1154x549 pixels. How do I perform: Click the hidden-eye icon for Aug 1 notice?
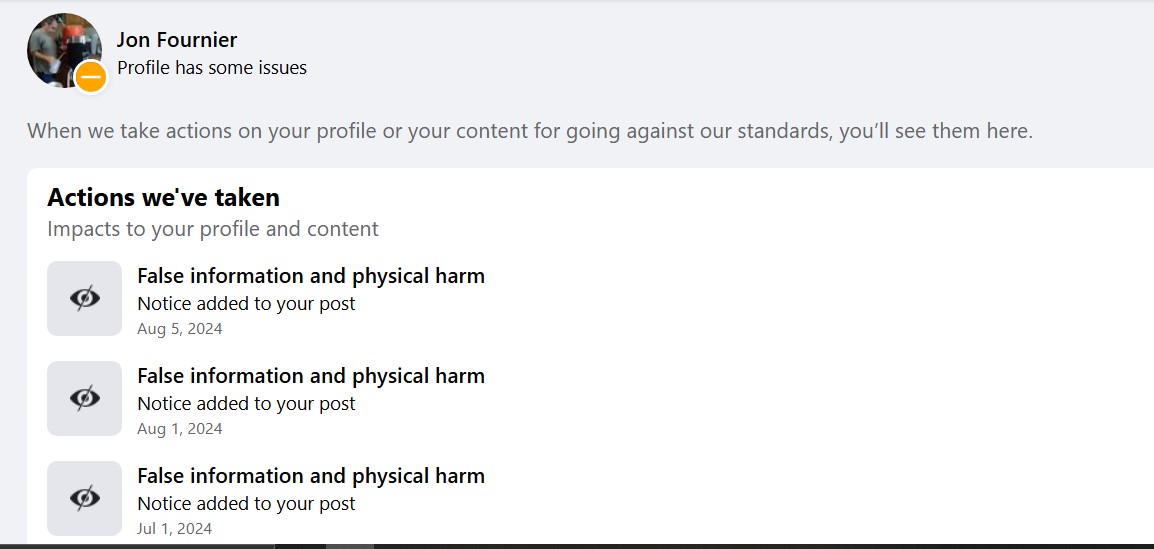[x=84, y=398]
